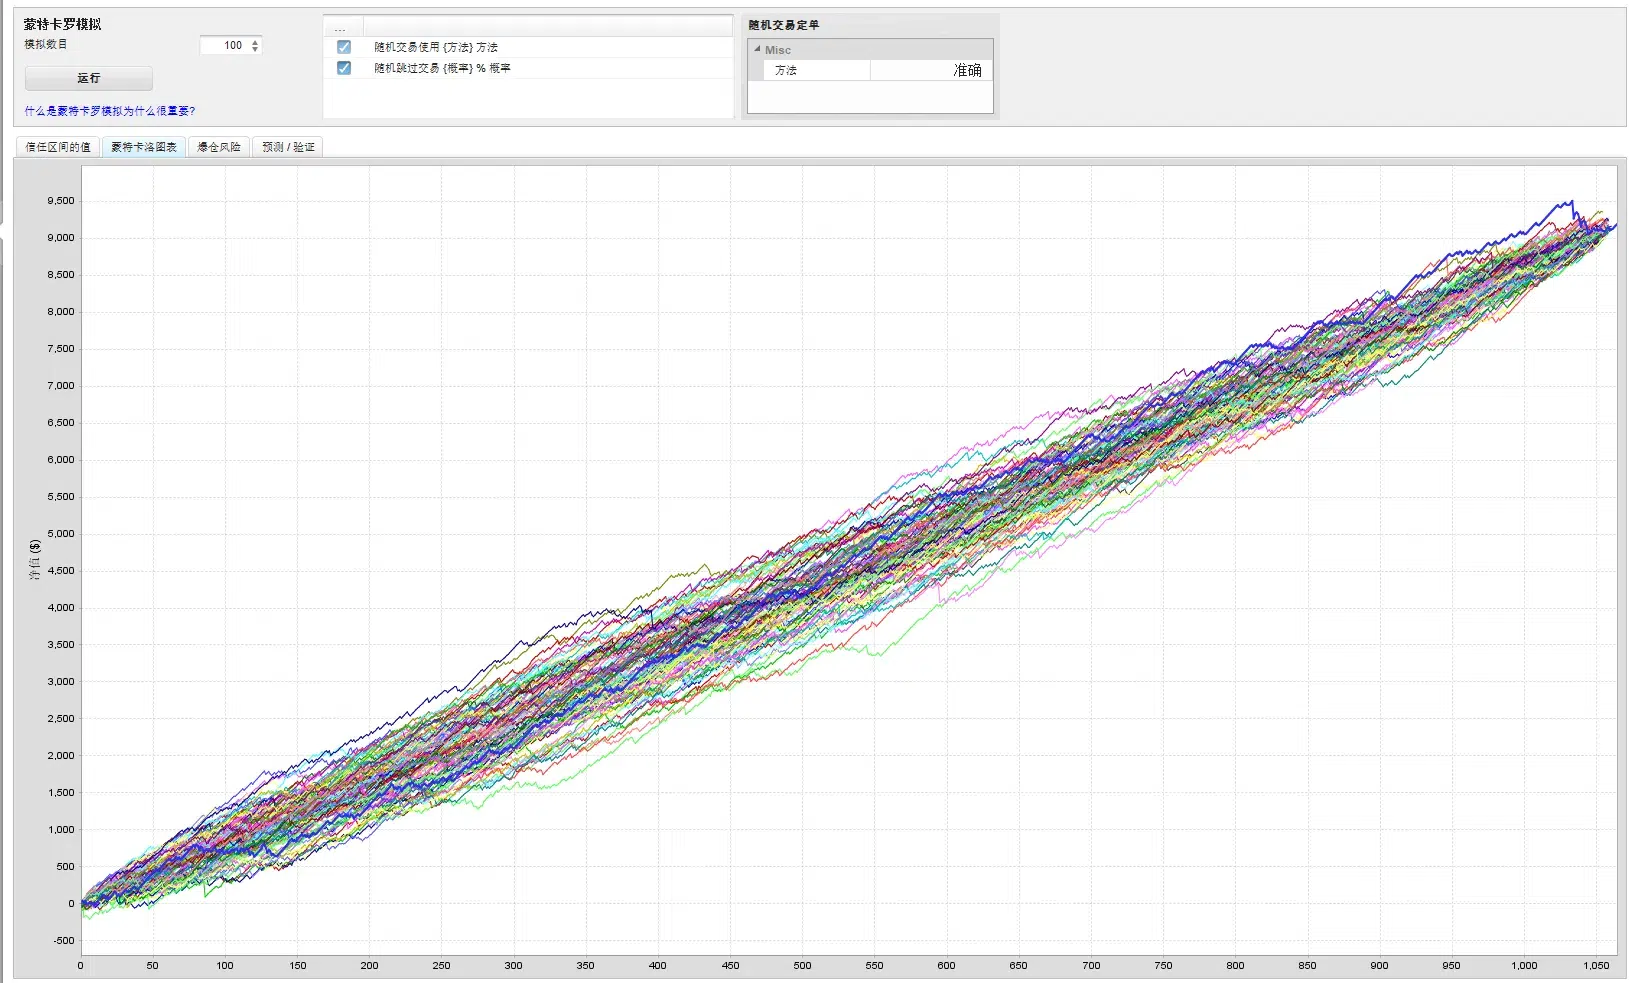The width and height of the screenshot is (1629, 983).
Task: Click the 净值 ($) y-axis label
Action: [x=35, y=560]
